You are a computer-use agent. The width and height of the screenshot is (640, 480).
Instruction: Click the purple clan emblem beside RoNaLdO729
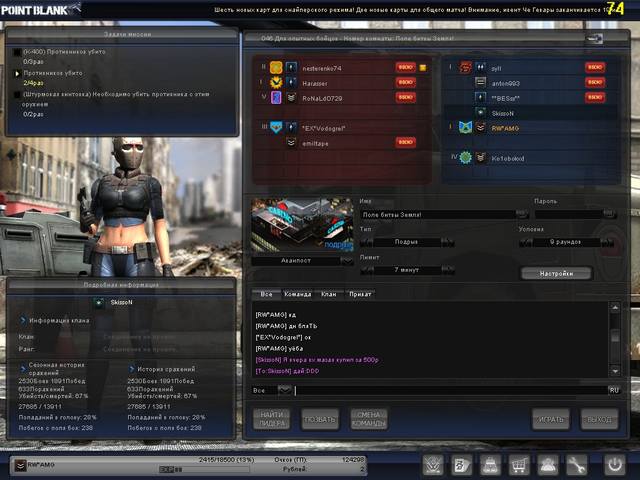(x=276, y=98)
